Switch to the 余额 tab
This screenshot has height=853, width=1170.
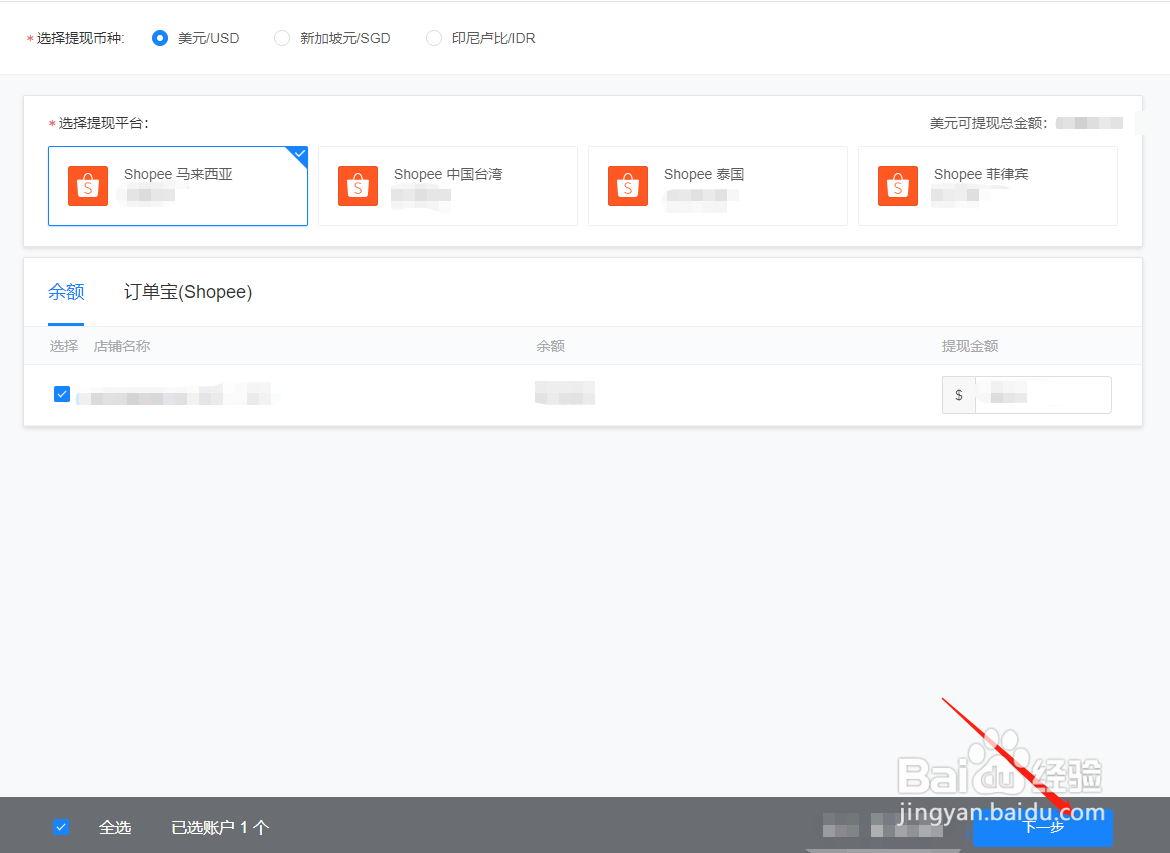pos(66,292)
